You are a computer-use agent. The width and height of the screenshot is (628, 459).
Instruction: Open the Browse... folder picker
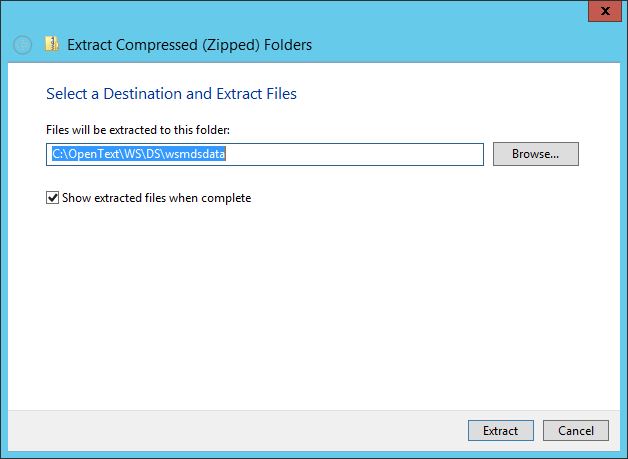[x=535, y=154]
